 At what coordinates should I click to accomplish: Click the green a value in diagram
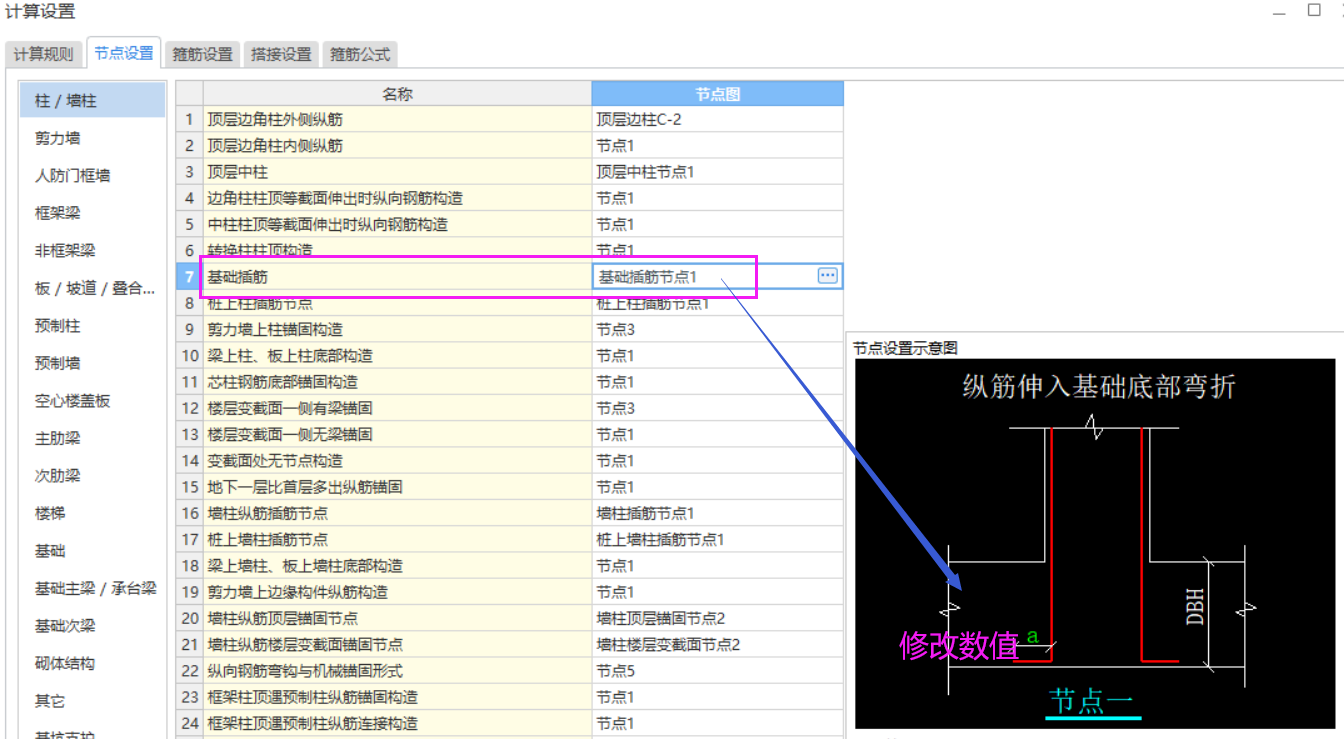click(x=1032, y=637)
